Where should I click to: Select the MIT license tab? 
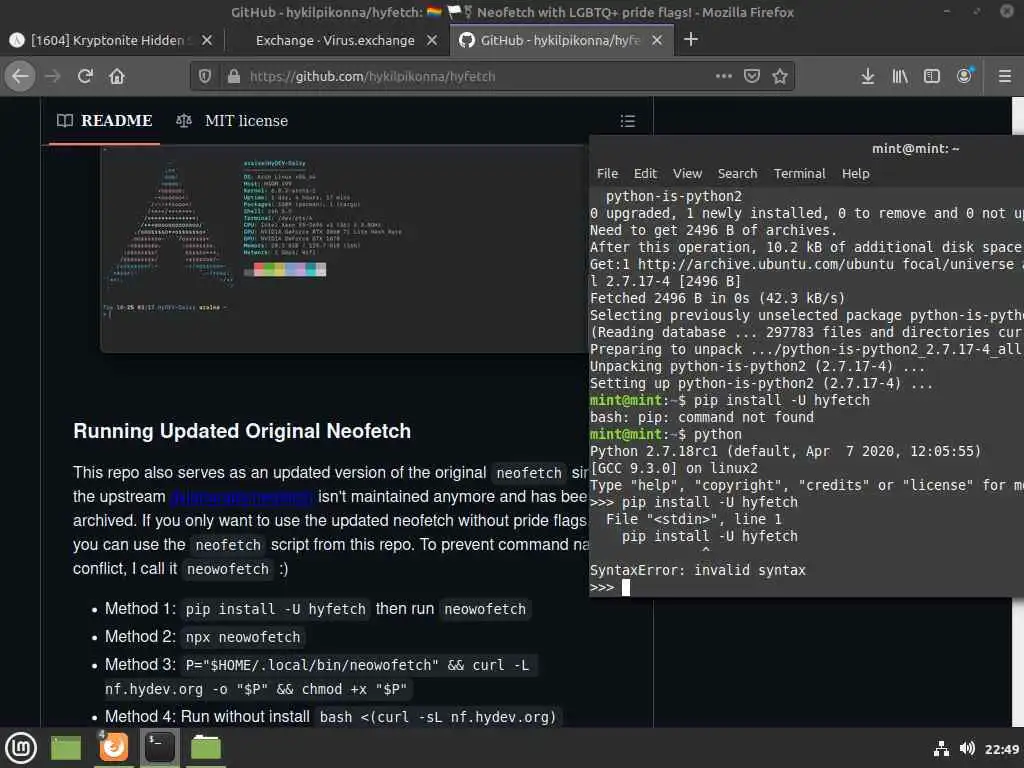click(x=232, y=121)
